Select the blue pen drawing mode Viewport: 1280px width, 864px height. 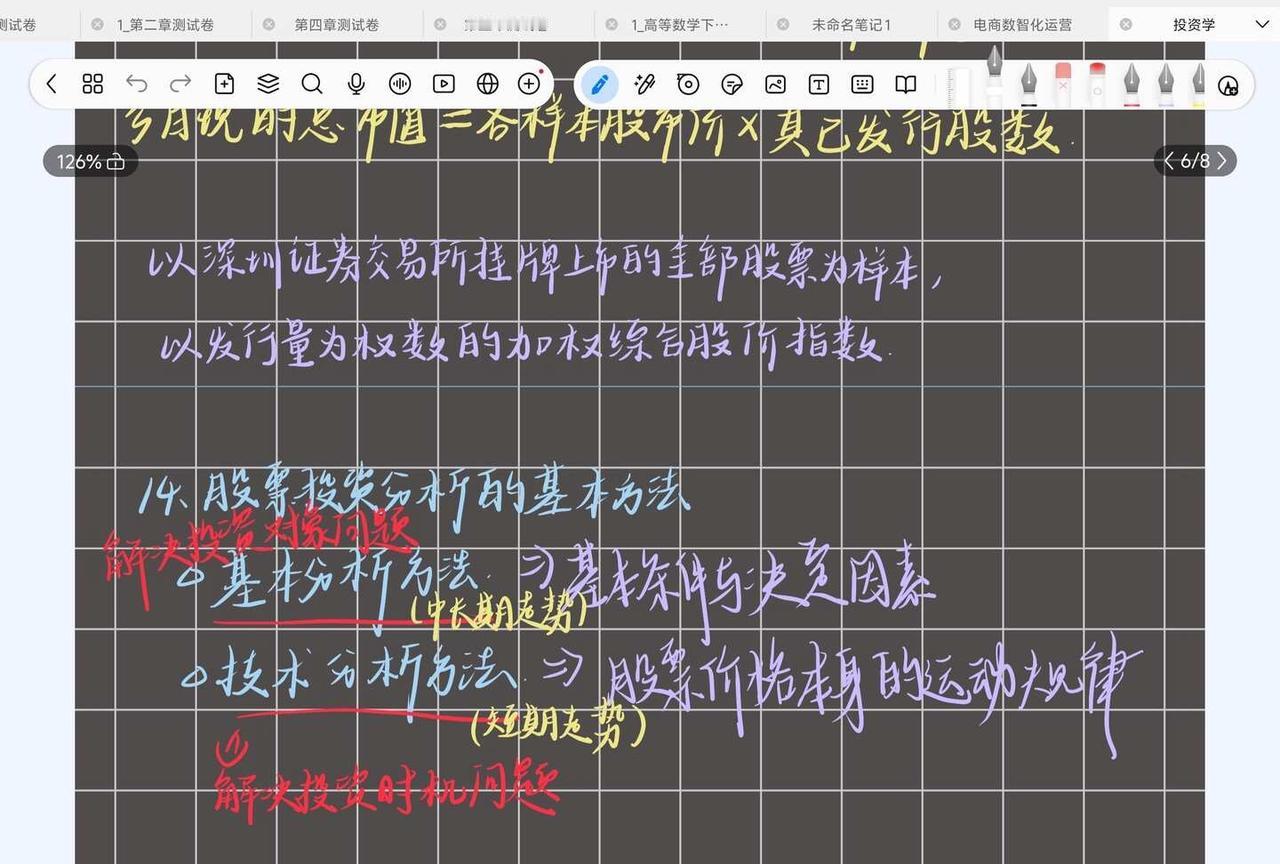tap(599, 84)
